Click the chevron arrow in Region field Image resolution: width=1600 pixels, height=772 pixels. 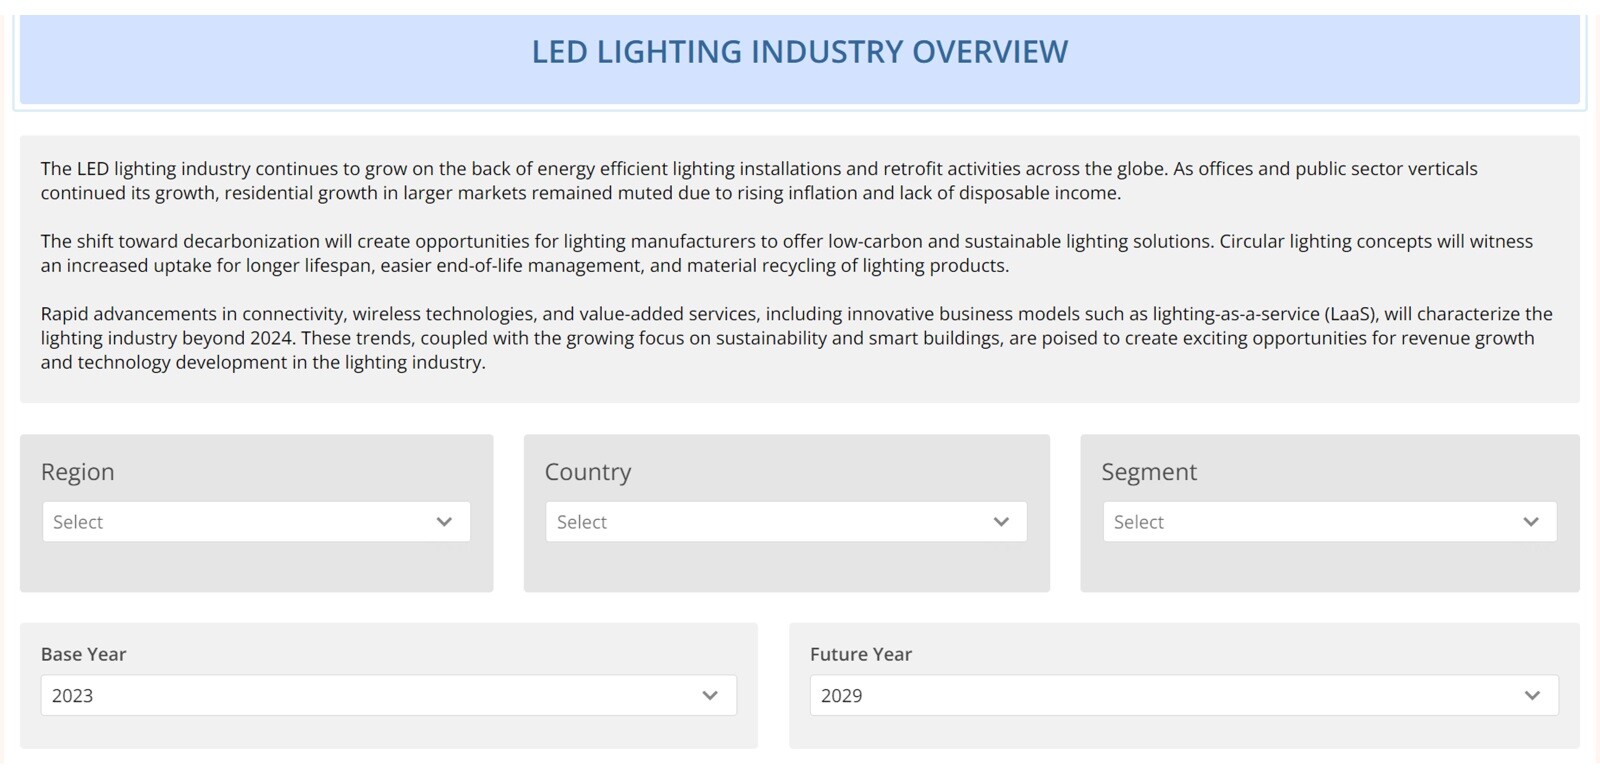(444, 522)
